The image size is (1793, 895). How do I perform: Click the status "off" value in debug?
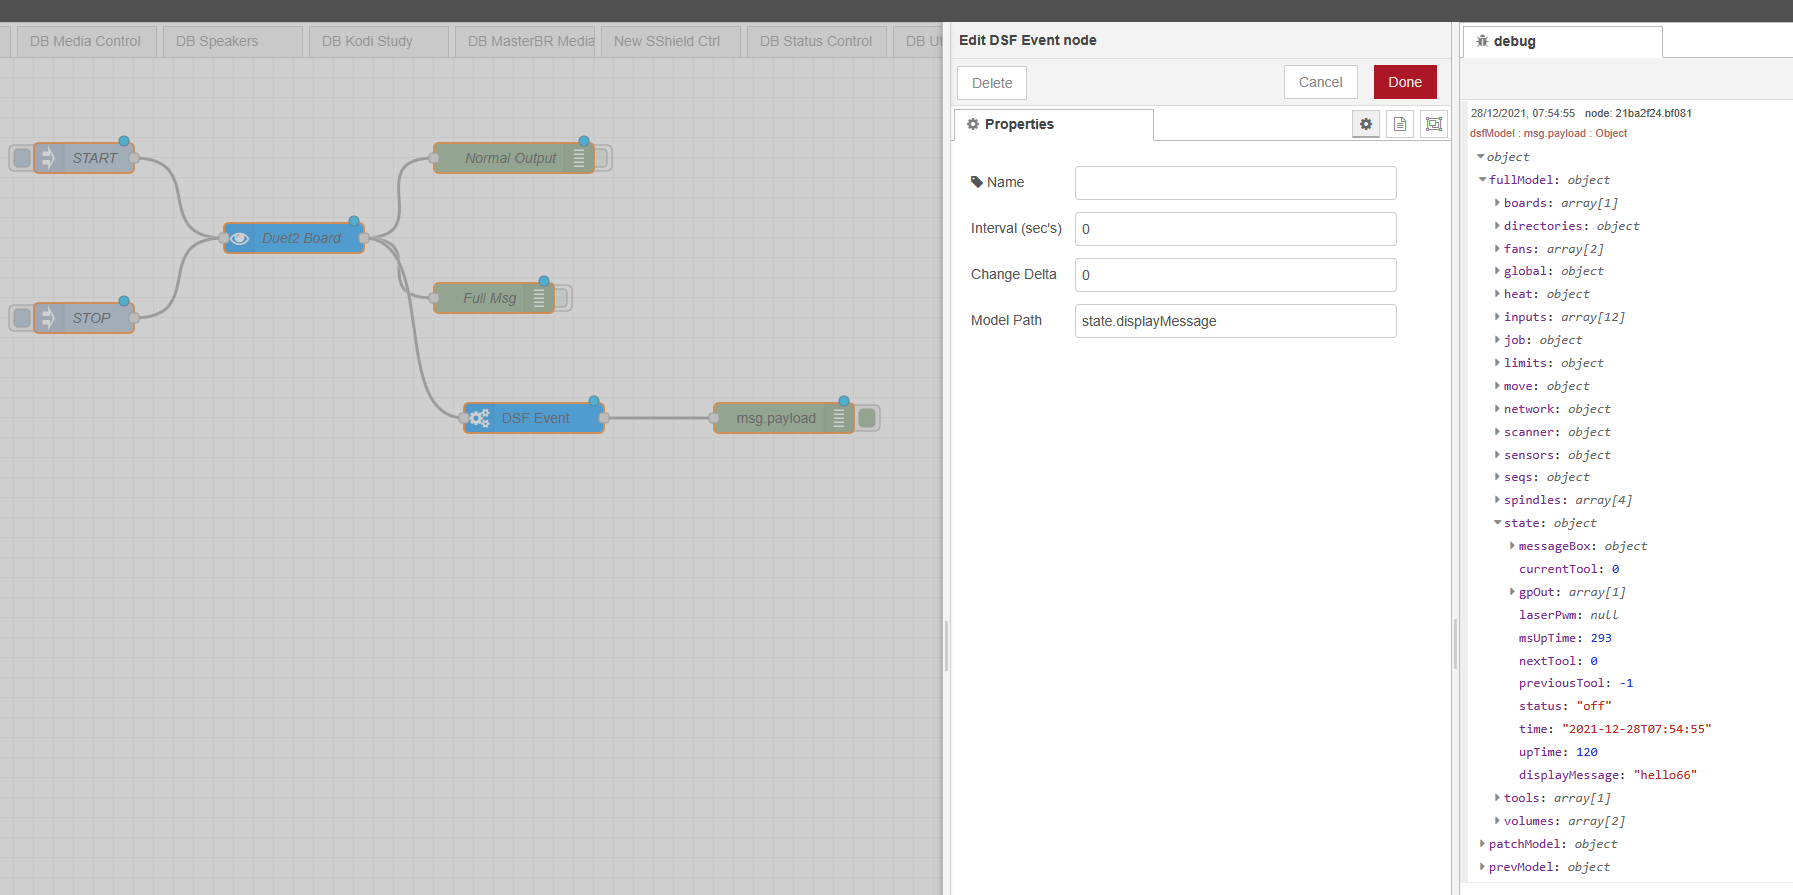pos(1594,706)
